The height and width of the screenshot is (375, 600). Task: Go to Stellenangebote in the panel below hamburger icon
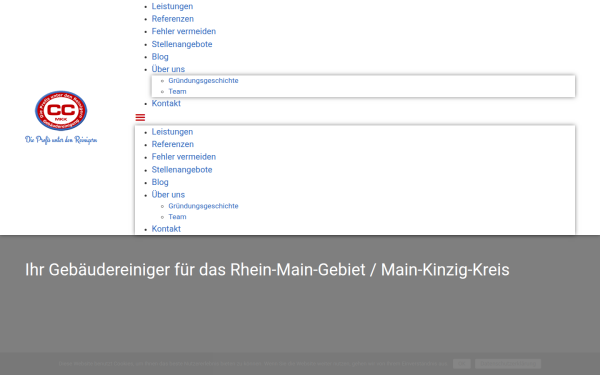pyautogui.click(x=182, y=170)
